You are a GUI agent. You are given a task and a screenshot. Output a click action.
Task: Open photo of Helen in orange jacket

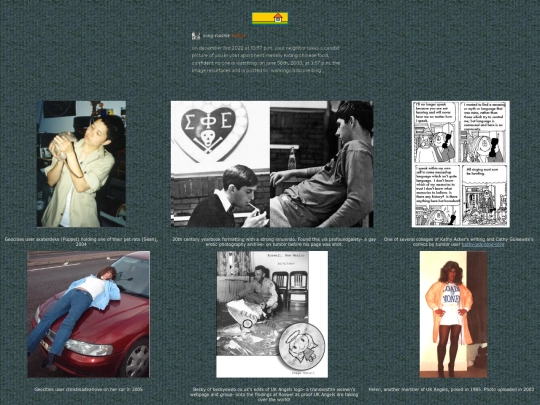(x=454, y=314)
